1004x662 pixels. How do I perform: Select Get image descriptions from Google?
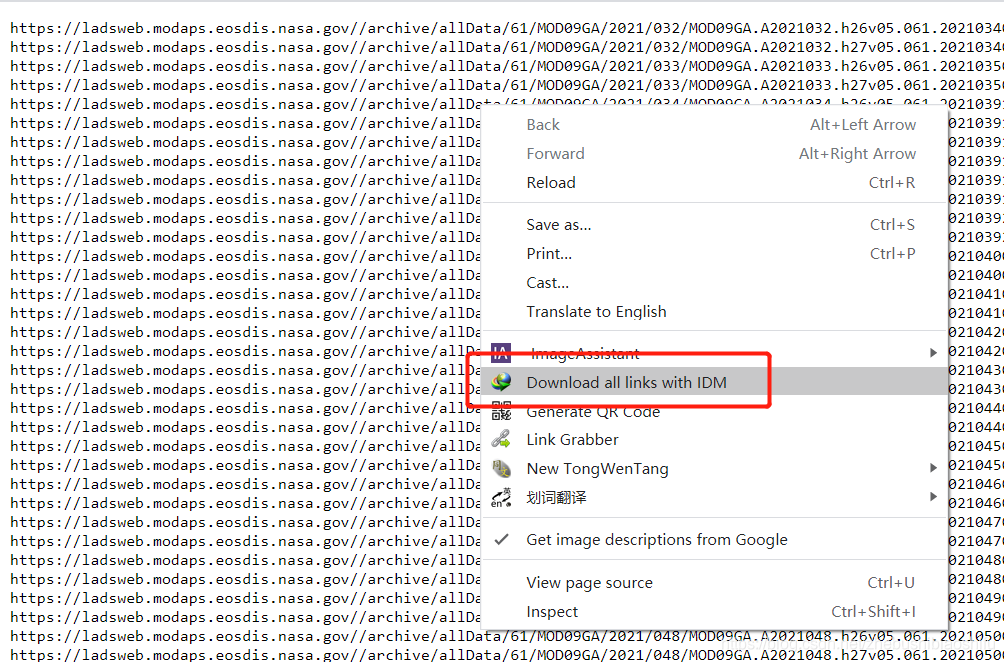click(x=714, y=540)
